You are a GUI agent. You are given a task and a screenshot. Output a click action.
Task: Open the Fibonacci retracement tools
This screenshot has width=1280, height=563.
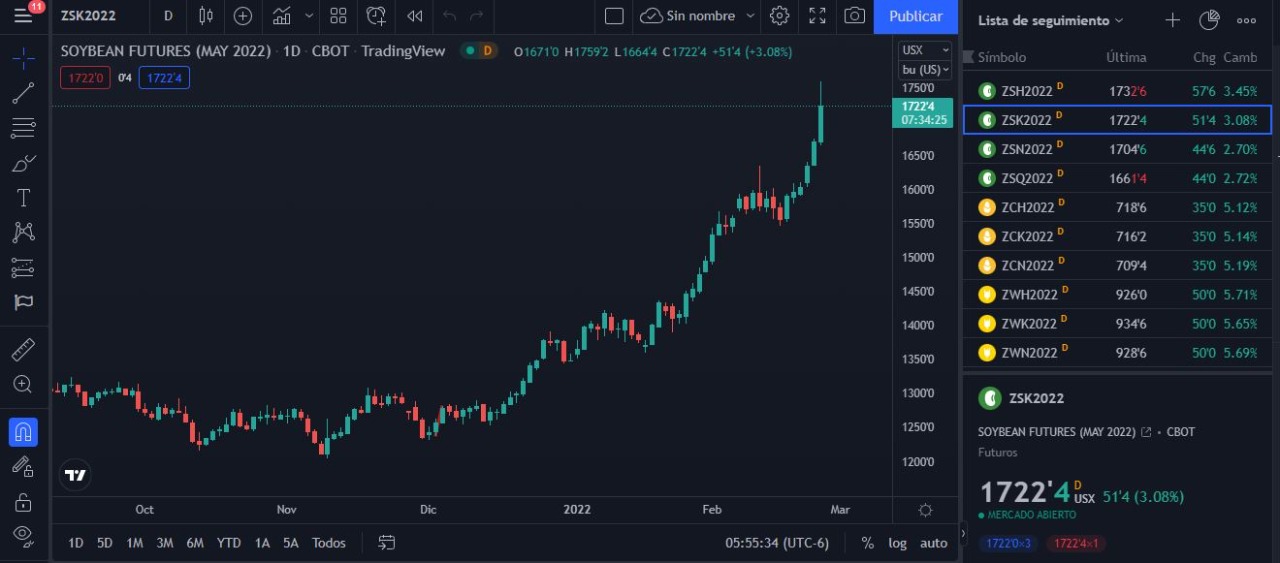[23, 128]
